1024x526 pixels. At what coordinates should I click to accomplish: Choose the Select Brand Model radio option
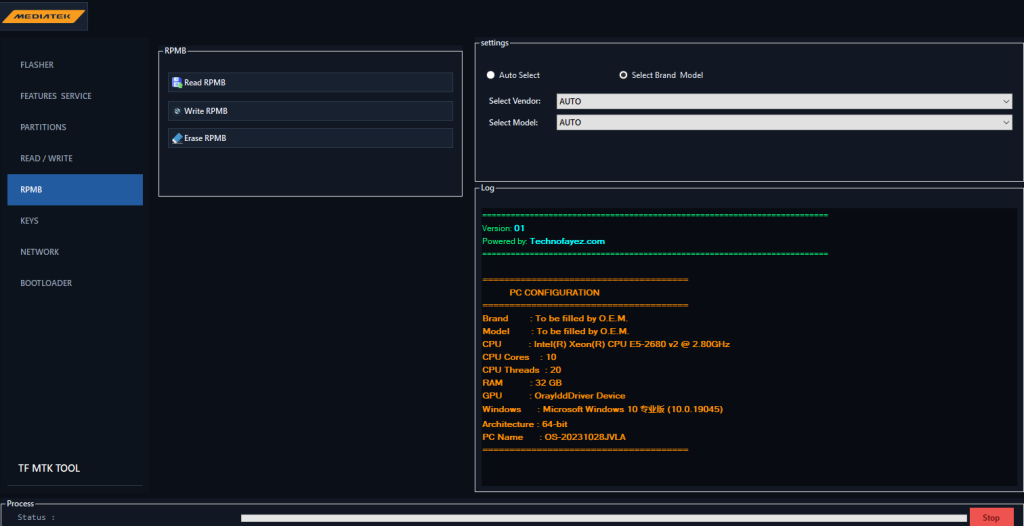pyautogui.click(x=623, y=75)
